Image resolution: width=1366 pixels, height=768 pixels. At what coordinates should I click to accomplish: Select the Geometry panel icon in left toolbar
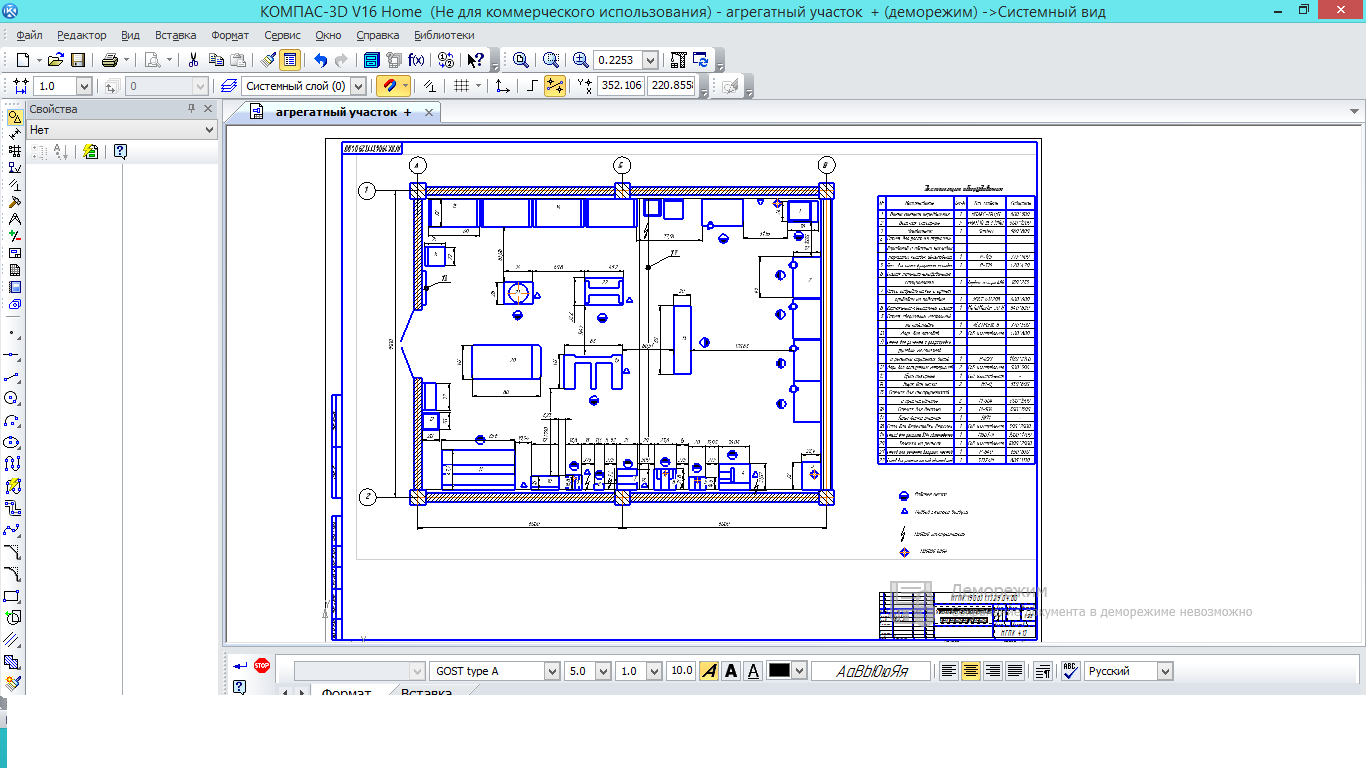14,117
